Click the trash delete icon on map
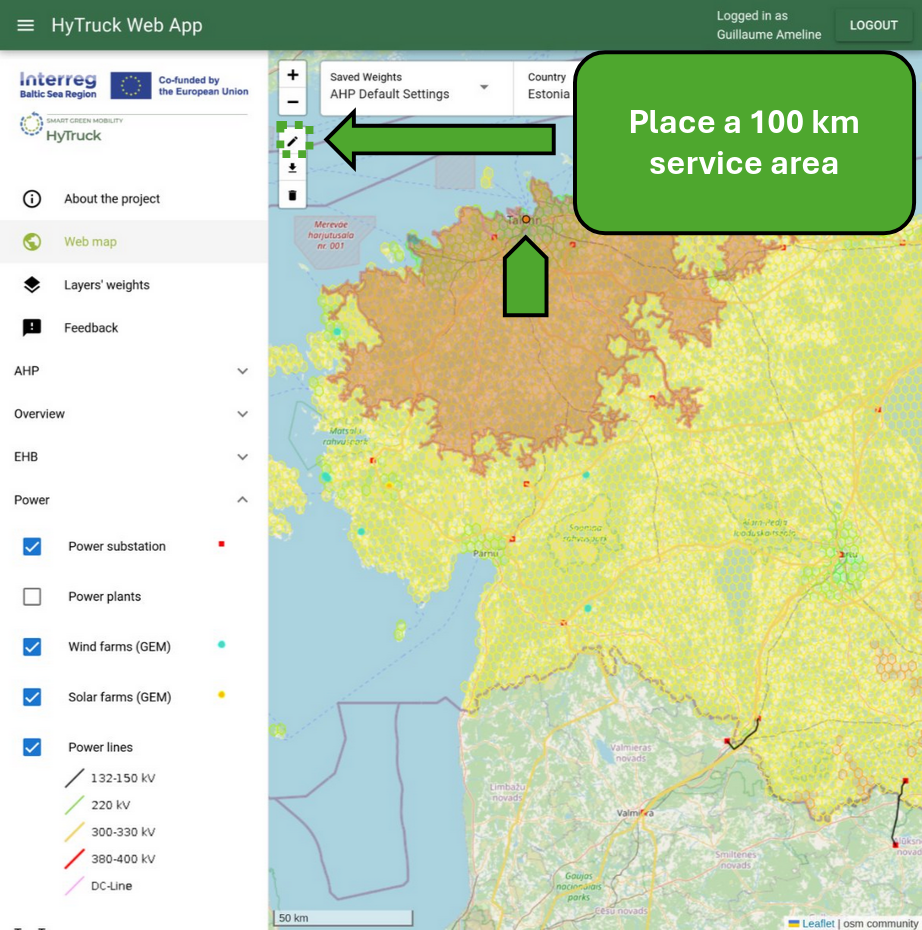 (x=292, y=195)
